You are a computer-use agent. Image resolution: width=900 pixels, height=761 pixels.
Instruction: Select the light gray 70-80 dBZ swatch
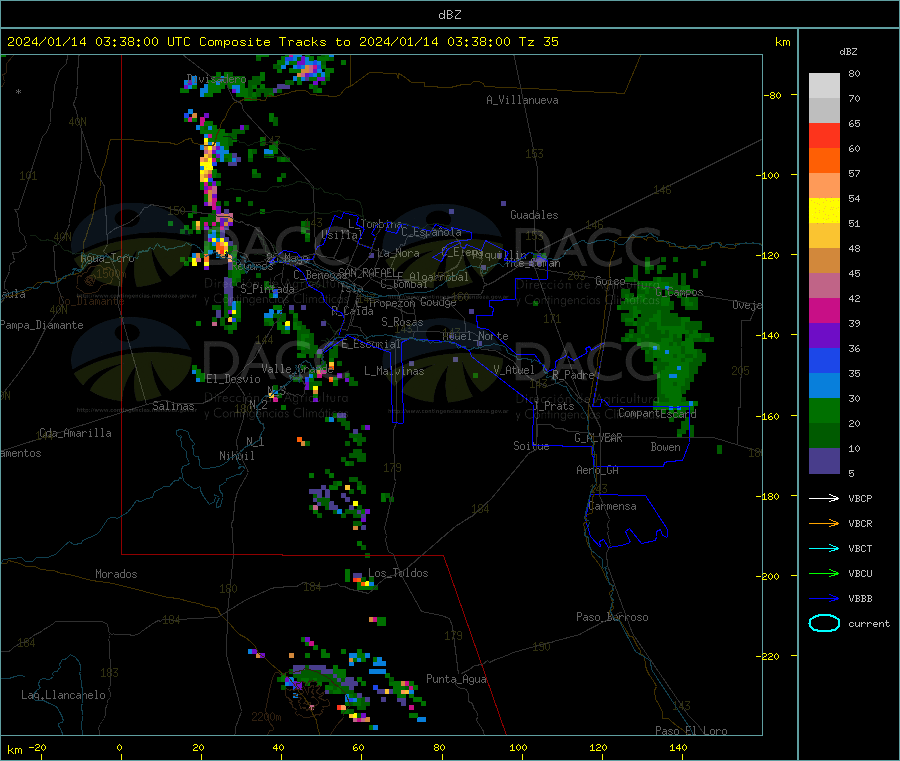824,86
